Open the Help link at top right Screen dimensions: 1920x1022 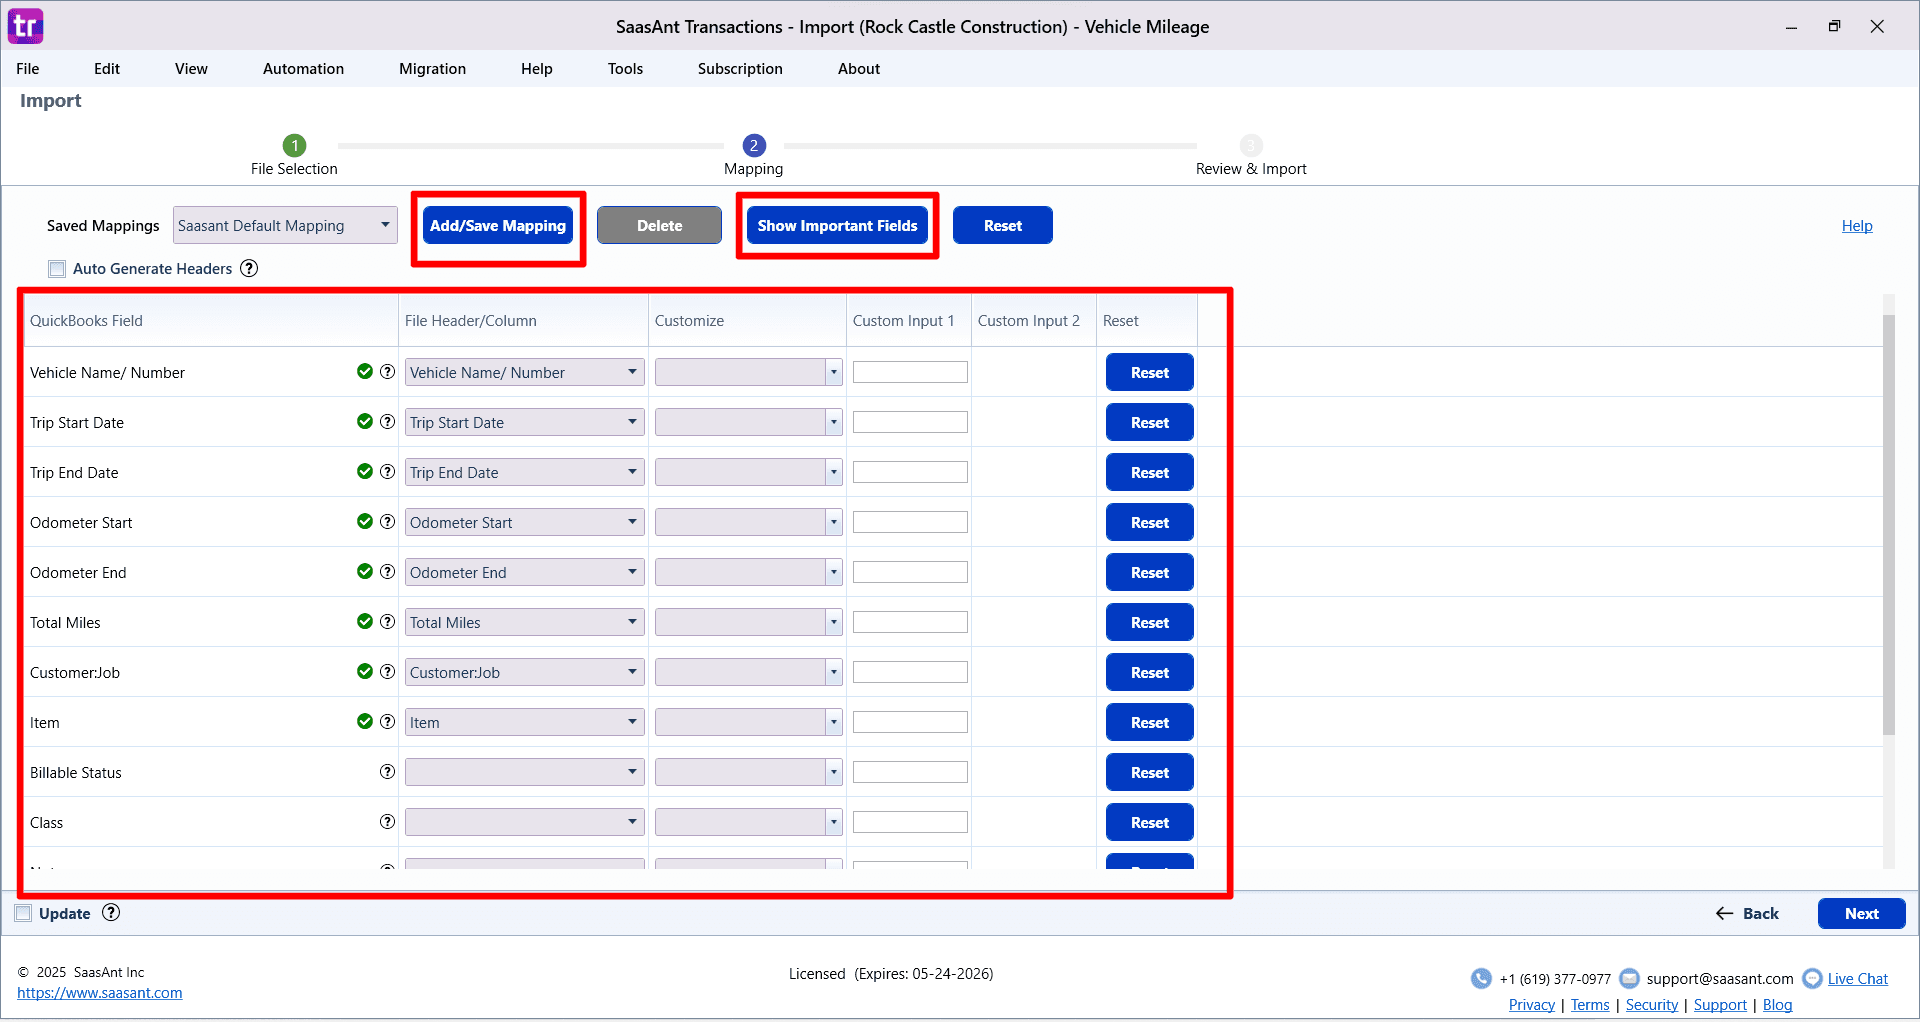pos(1857,226)
